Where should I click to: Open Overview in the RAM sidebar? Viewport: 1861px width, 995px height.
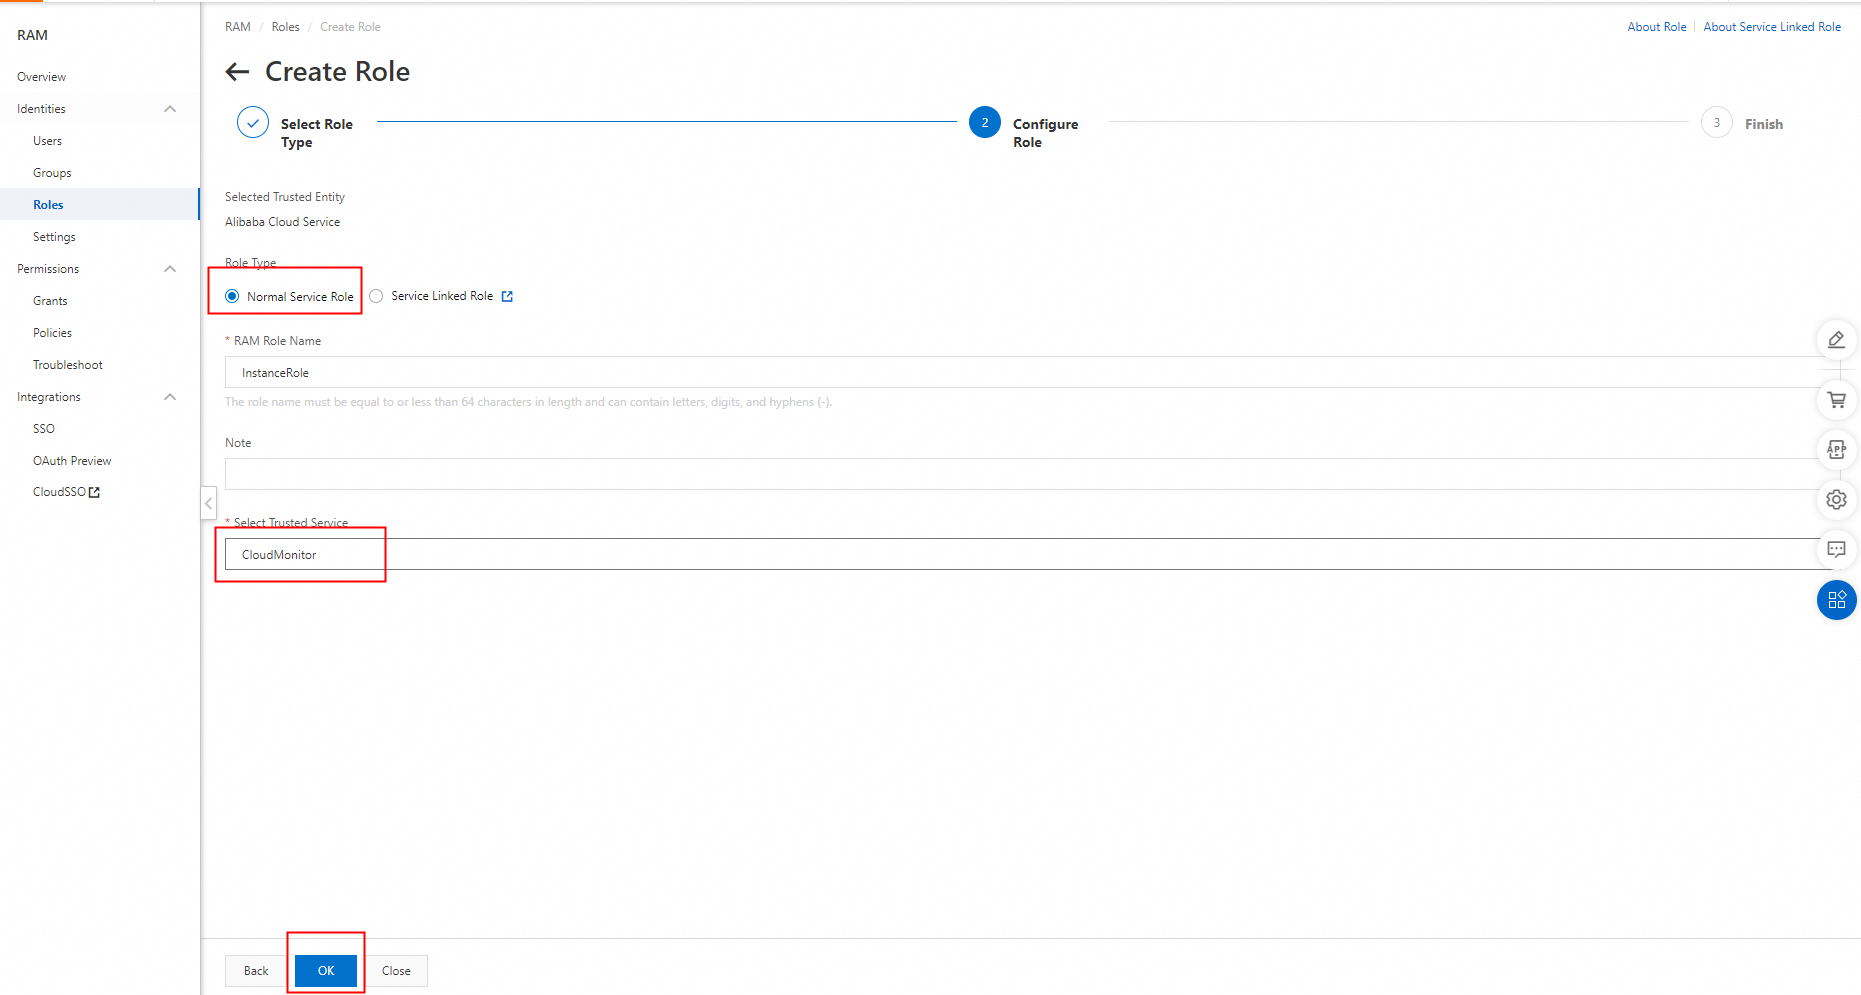41,77
